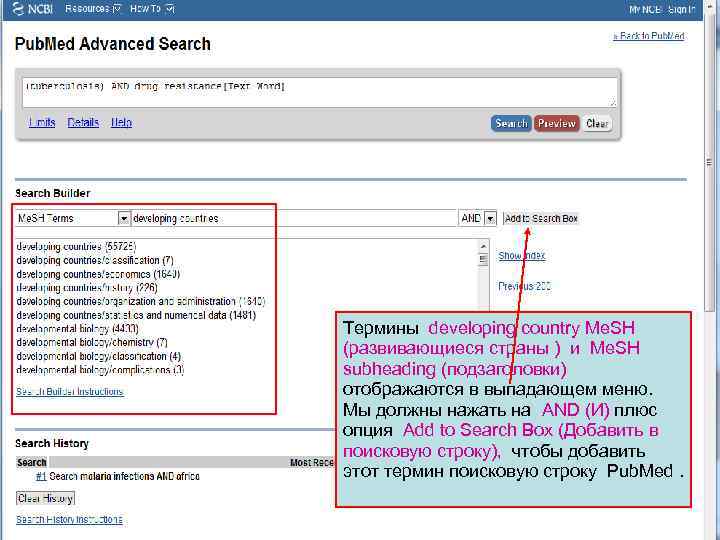Viewport: 720px width, 540px height.
Task: Click the Search column header in history
Action: click(32, 462)
